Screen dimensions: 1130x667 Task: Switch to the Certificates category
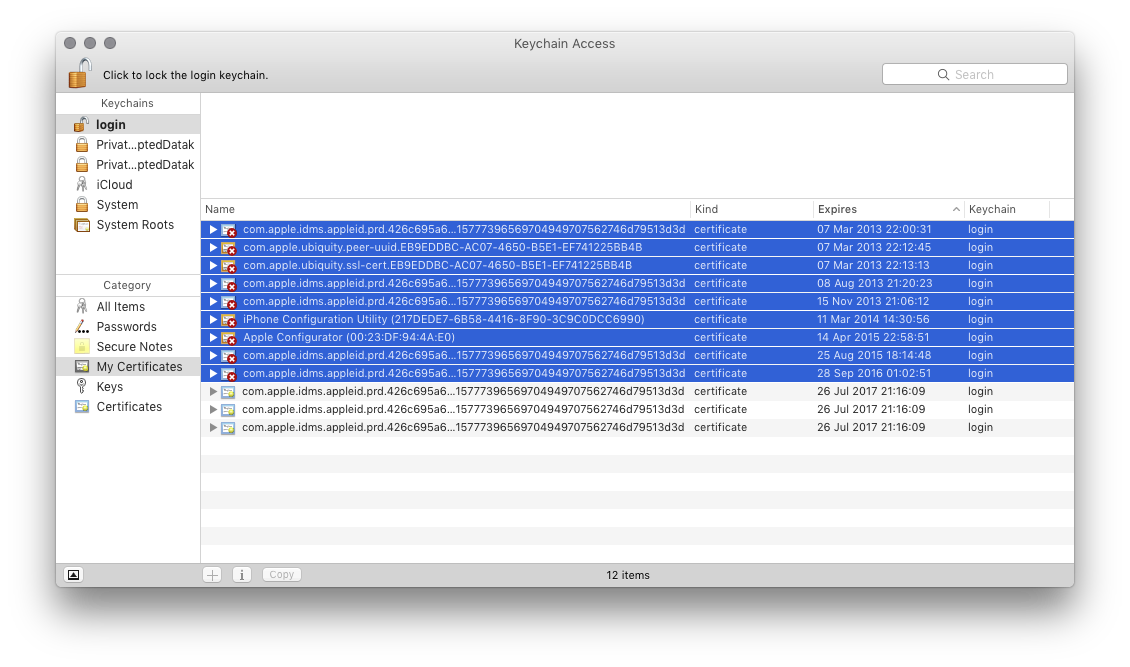point(128,406)
